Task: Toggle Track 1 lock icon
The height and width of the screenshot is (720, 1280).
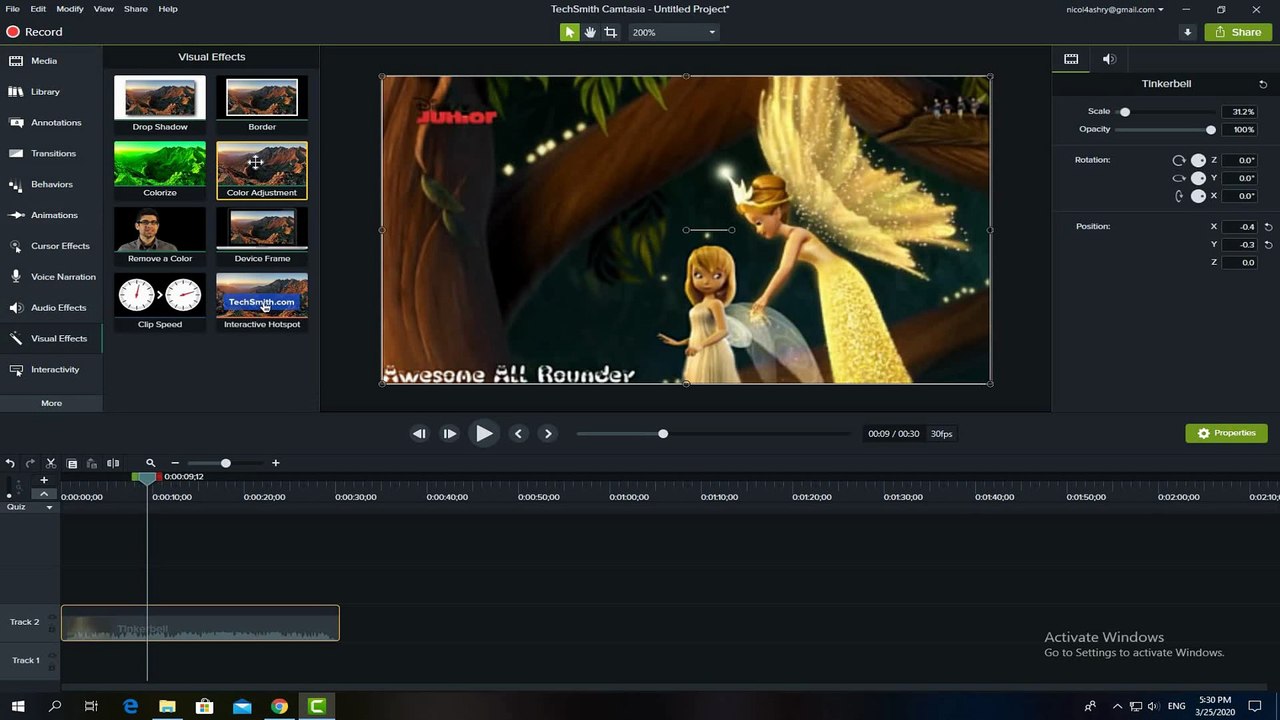Action: tap(52, 666)
